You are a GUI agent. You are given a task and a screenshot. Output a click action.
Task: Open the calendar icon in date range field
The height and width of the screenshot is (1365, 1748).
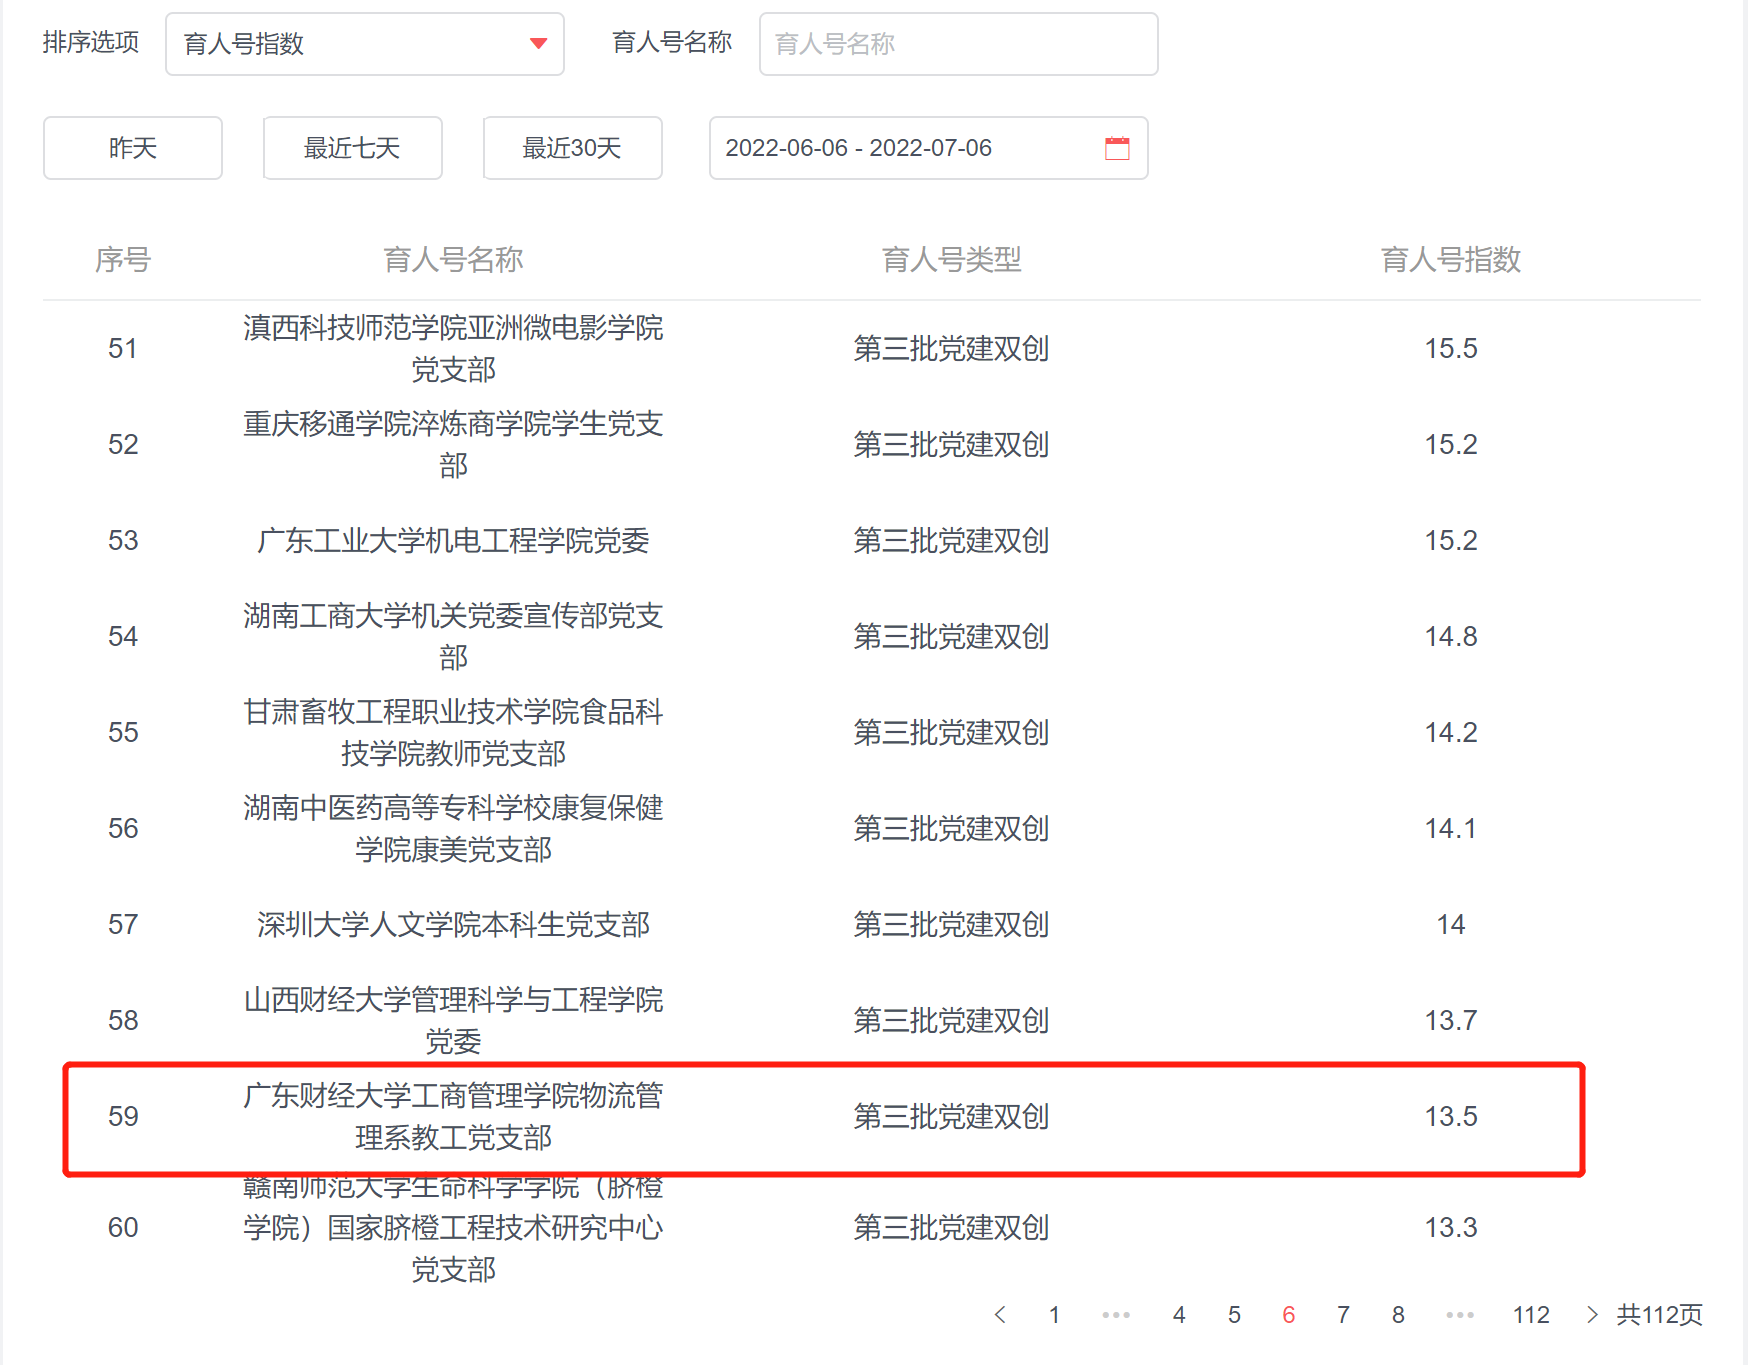1117,148
